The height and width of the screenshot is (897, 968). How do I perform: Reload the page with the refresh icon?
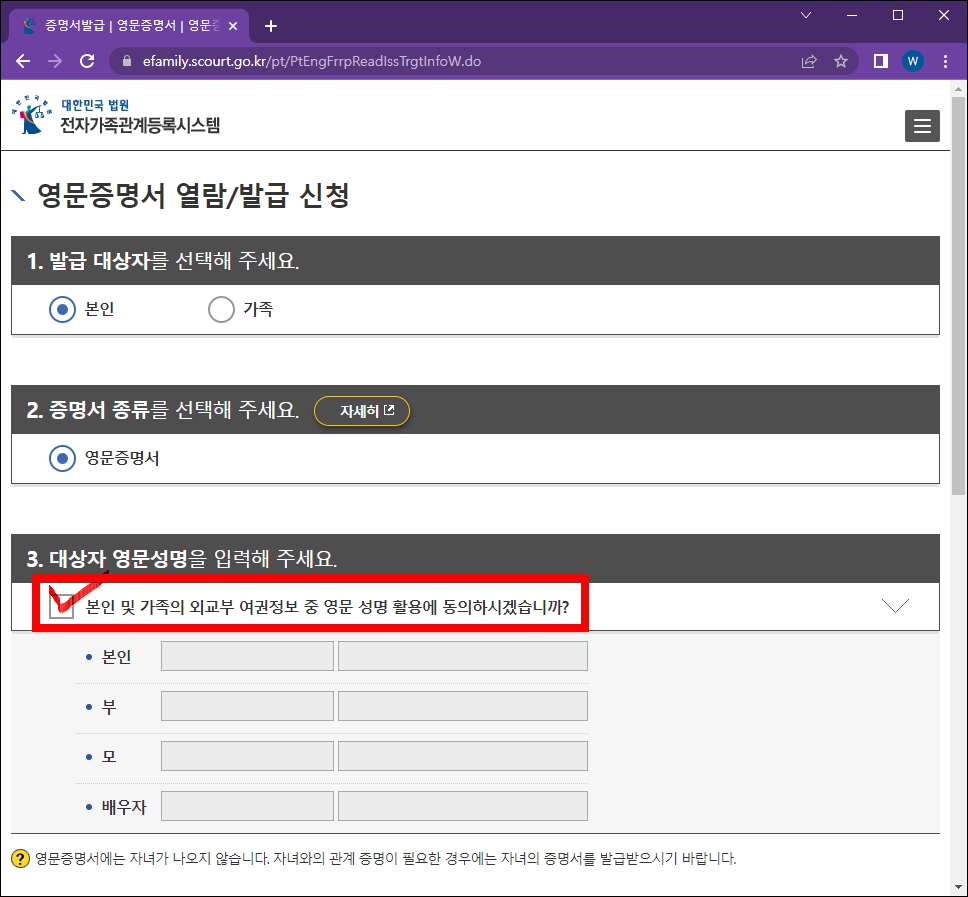coord(87,61)
